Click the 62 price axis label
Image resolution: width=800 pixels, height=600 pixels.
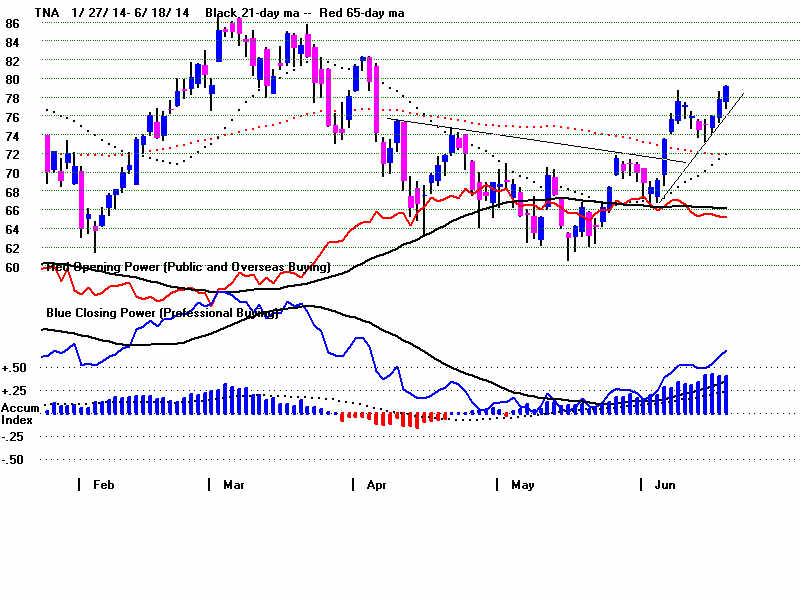(x=12, y=248)
